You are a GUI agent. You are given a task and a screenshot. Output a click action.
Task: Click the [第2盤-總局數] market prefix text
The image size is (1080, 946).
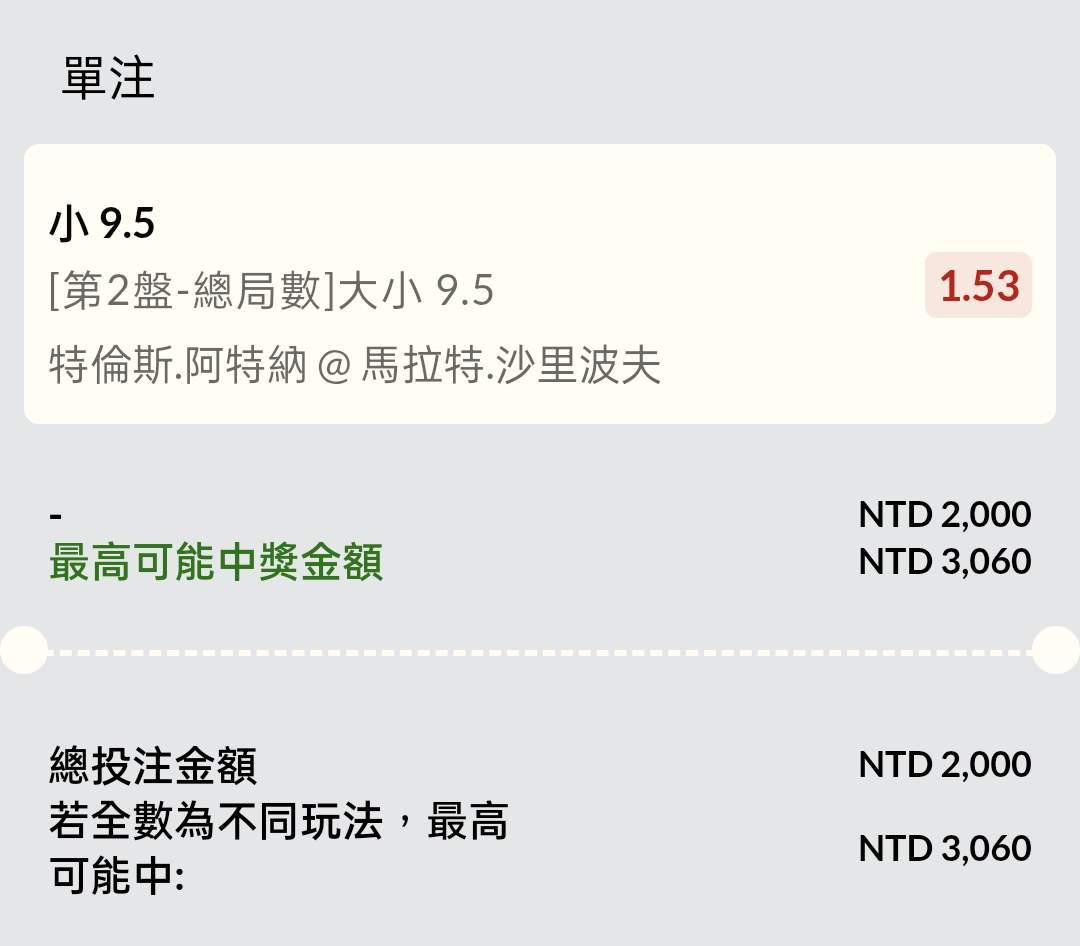pyautogui.click(x=192, y=292)
